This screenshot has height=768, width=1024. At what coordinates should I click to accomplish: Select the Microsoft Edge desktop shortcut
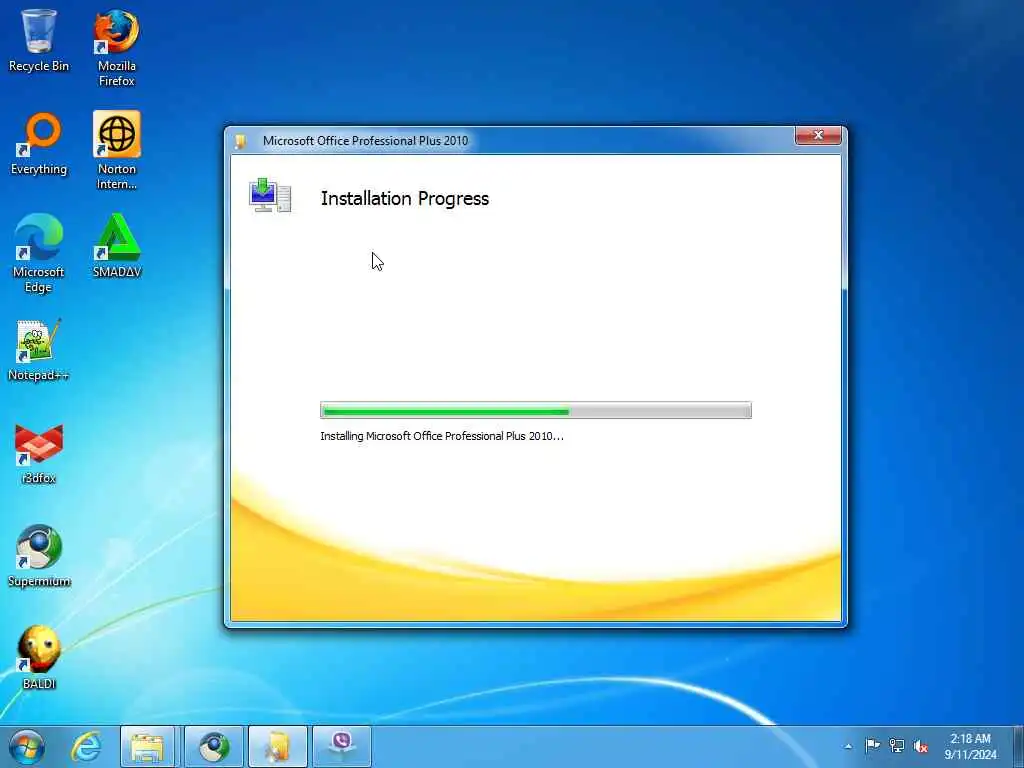pyautogui.click(x=39, y=253)
